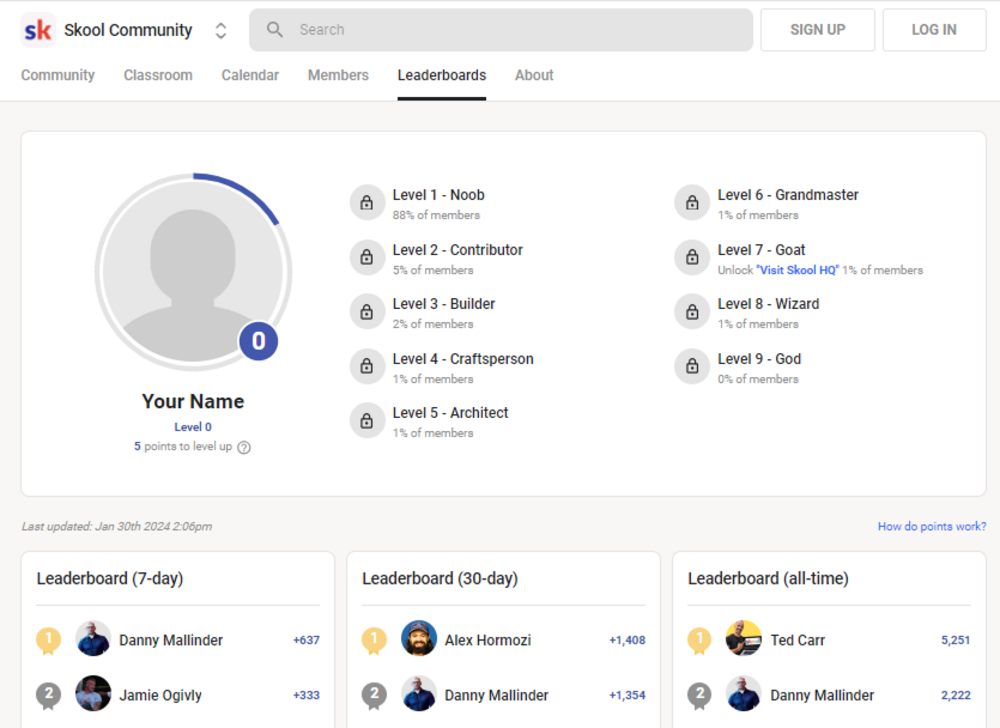Switch to the Classroom tab
The image size is (1000, 728).
(x=158, y=75)
